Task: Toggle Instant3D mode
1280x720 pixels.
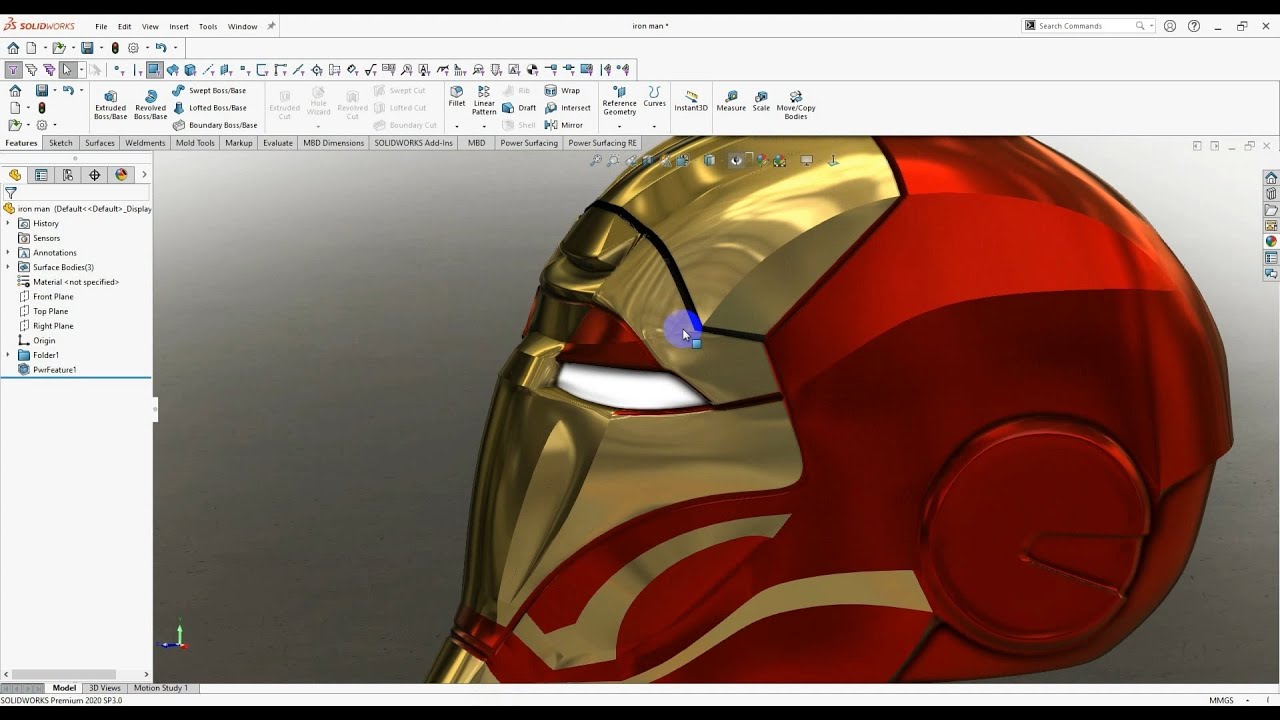Action: pos(691,101)
